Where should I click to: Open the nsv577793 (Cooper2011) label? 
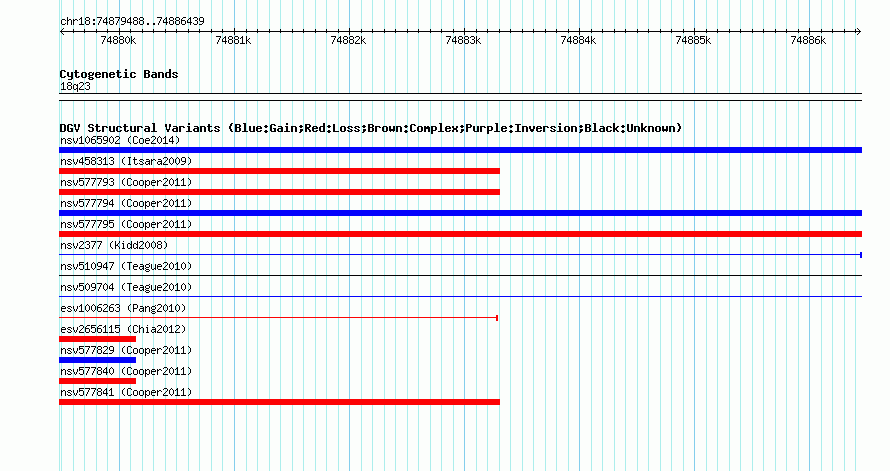[126, 182]
